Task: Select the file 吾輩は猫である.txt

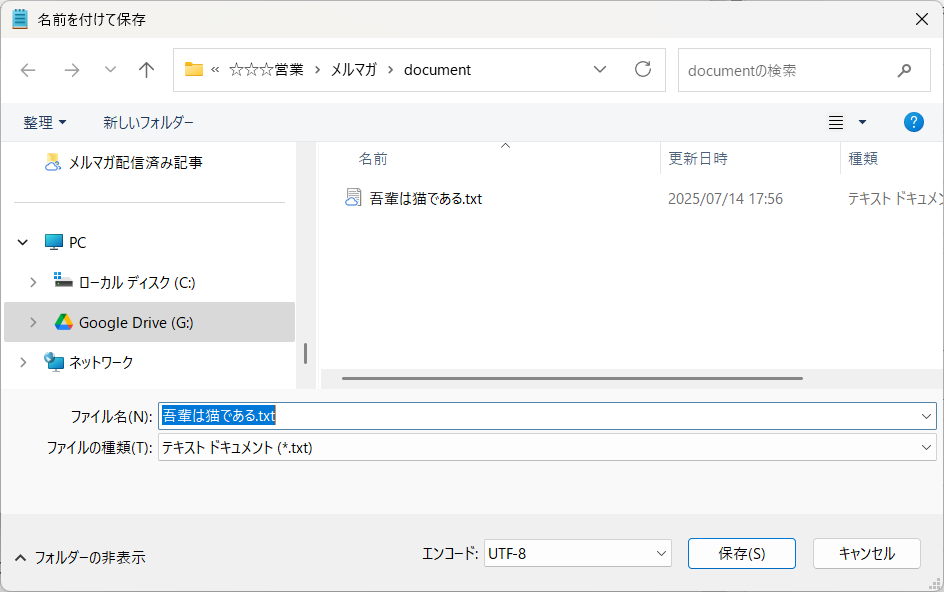Action: (x=426, y=199)
